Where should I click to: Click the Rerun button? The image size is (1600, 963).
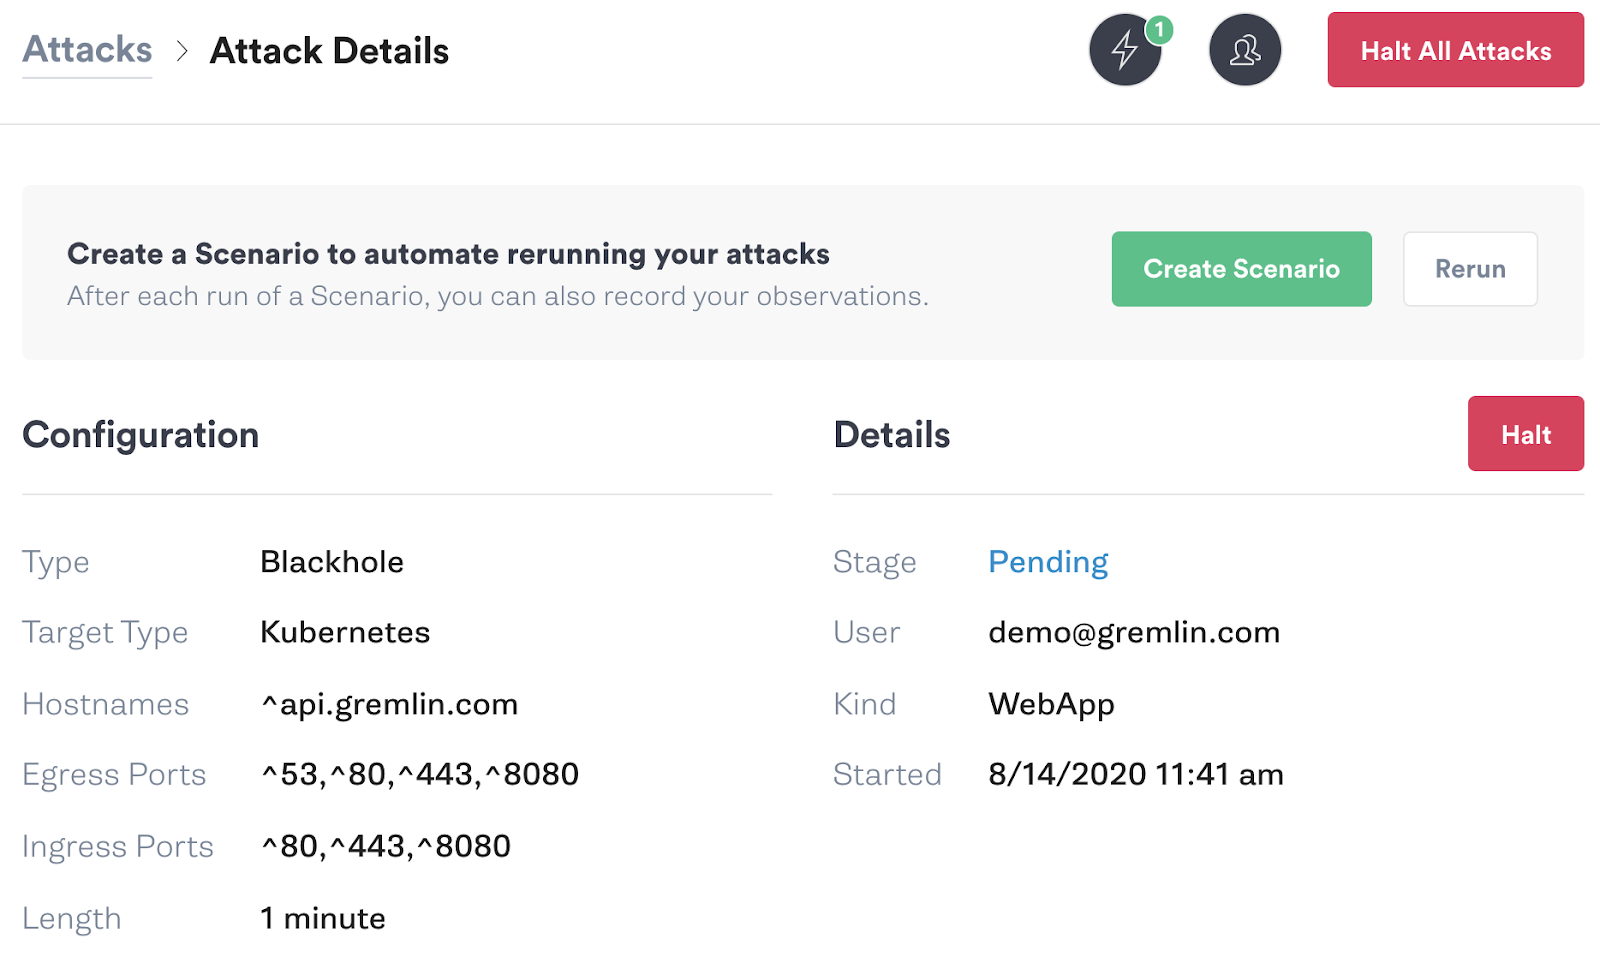pyautogui.click(x=1470, y=269)
